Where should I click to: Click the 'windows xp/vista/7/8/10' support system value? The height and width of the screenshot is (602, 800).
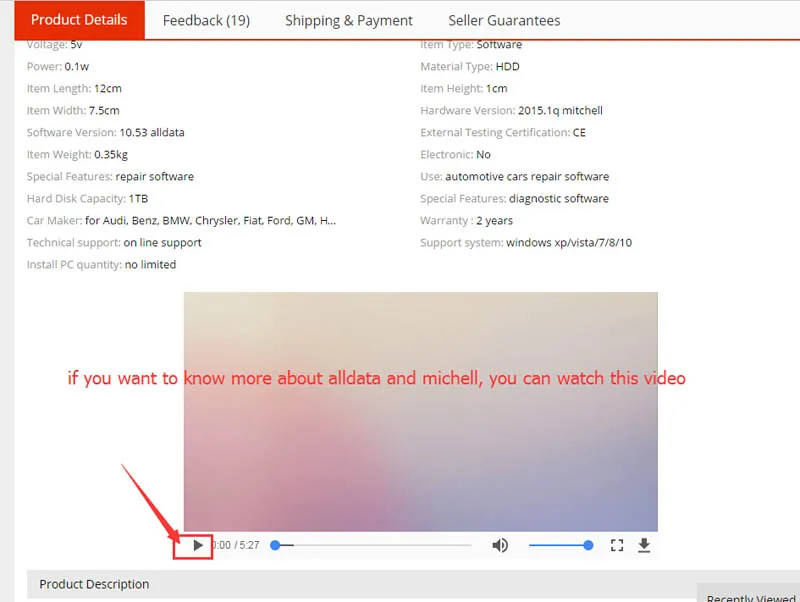[569, 243]
